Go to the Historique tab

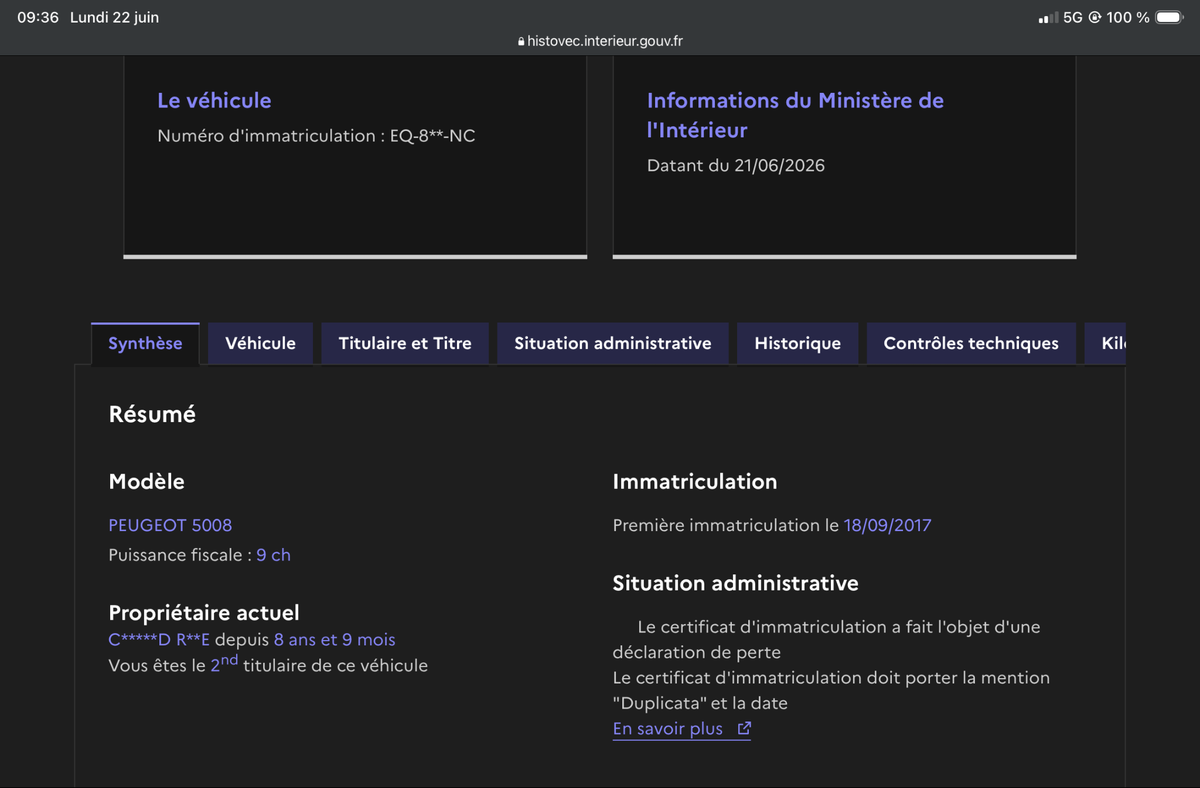pos(797,343)
